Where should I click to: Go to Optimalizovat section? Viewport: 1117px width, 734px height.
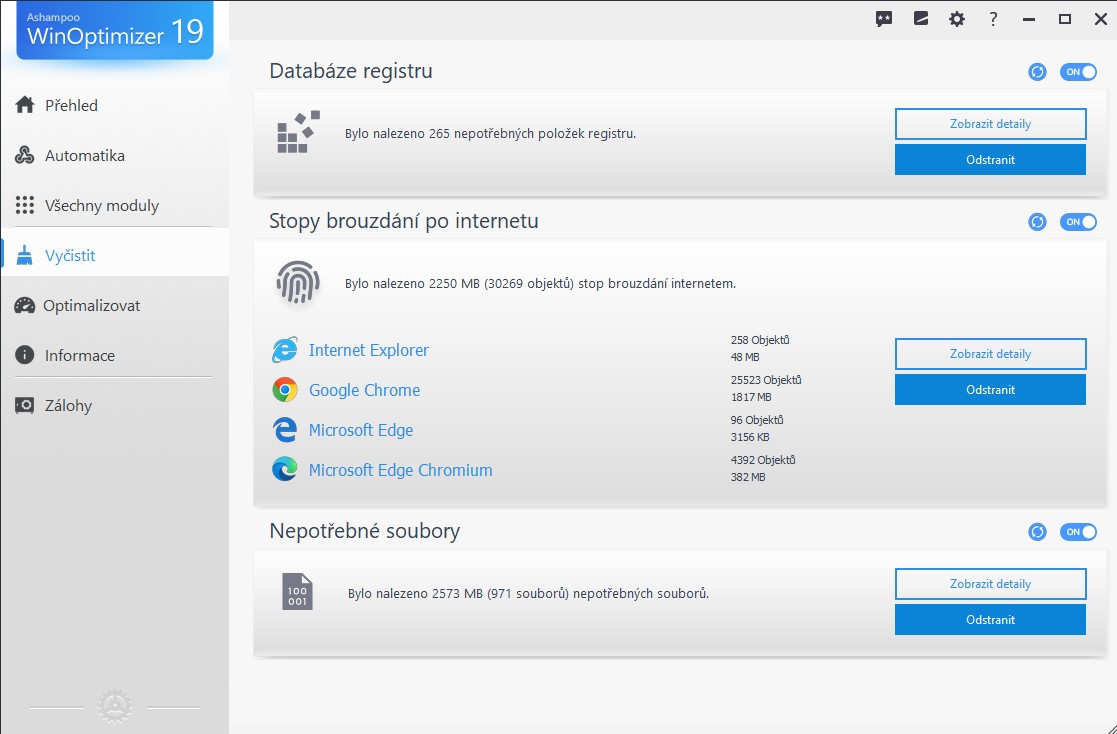coord(91,306)
